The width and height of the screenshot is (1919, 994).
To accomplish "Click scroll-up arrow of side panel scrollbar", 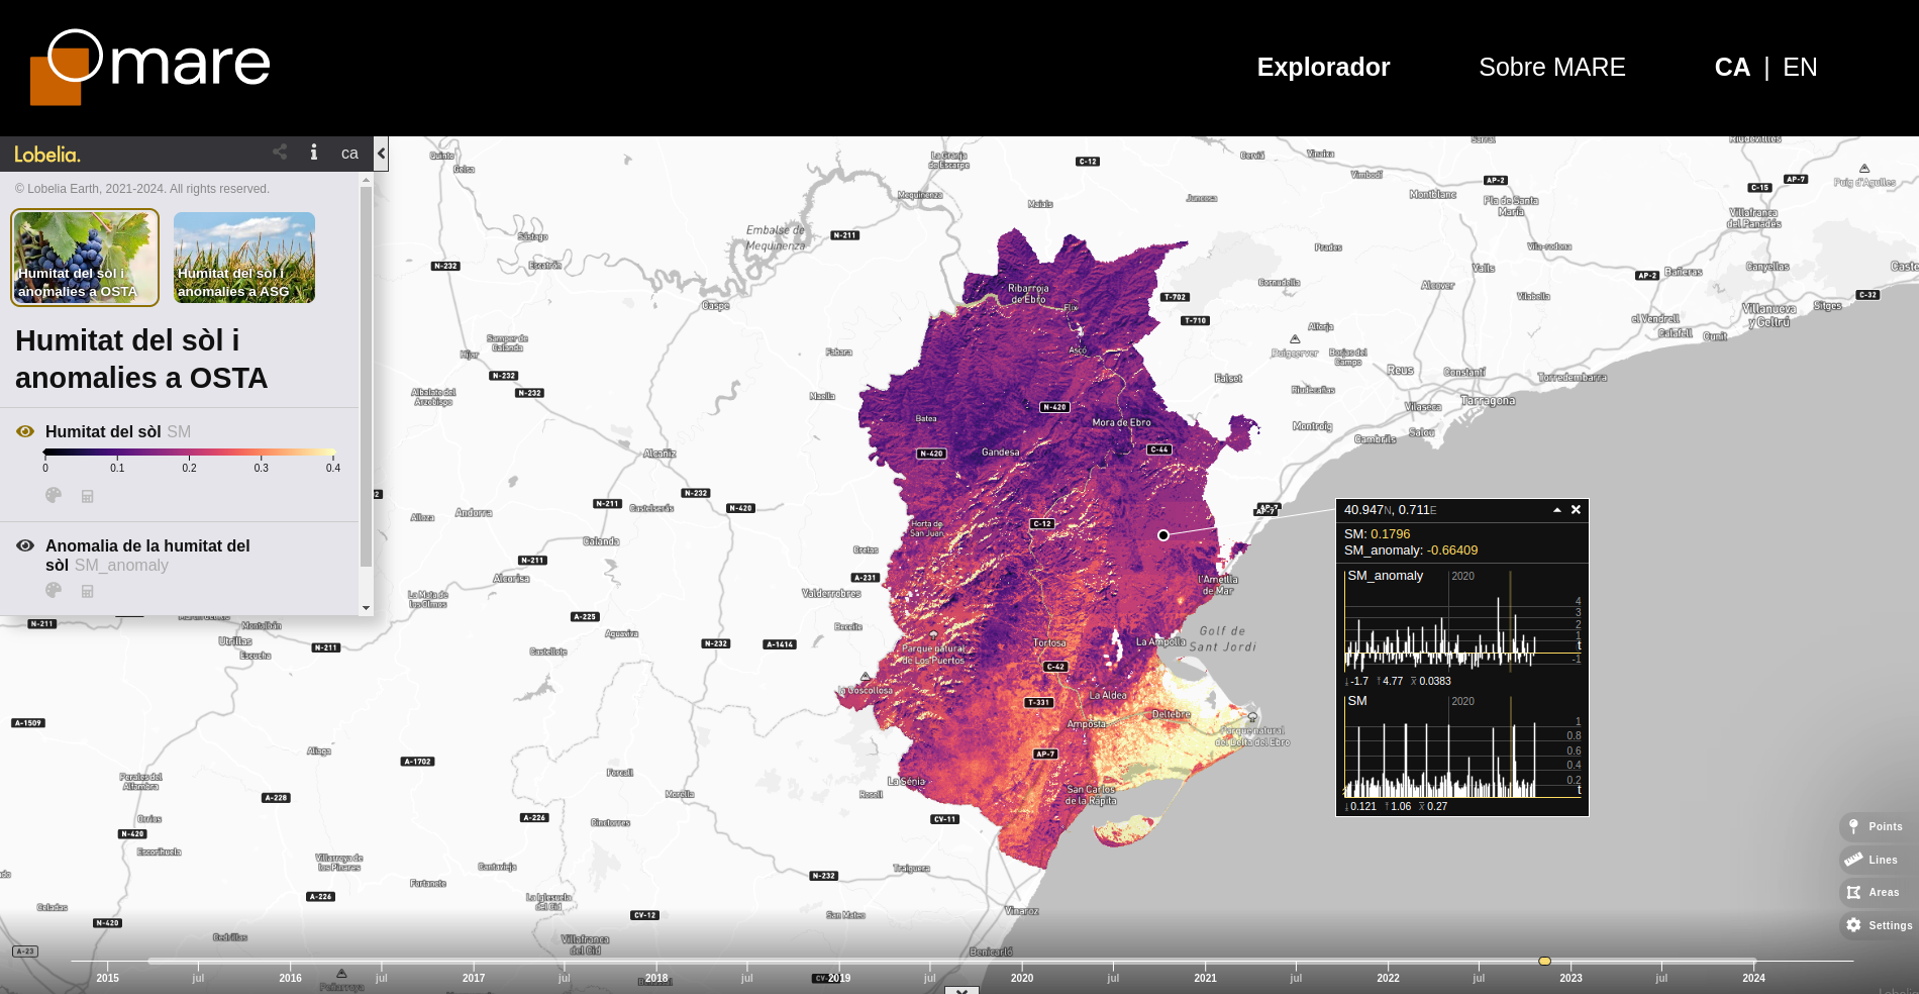I will coord(366,180).
